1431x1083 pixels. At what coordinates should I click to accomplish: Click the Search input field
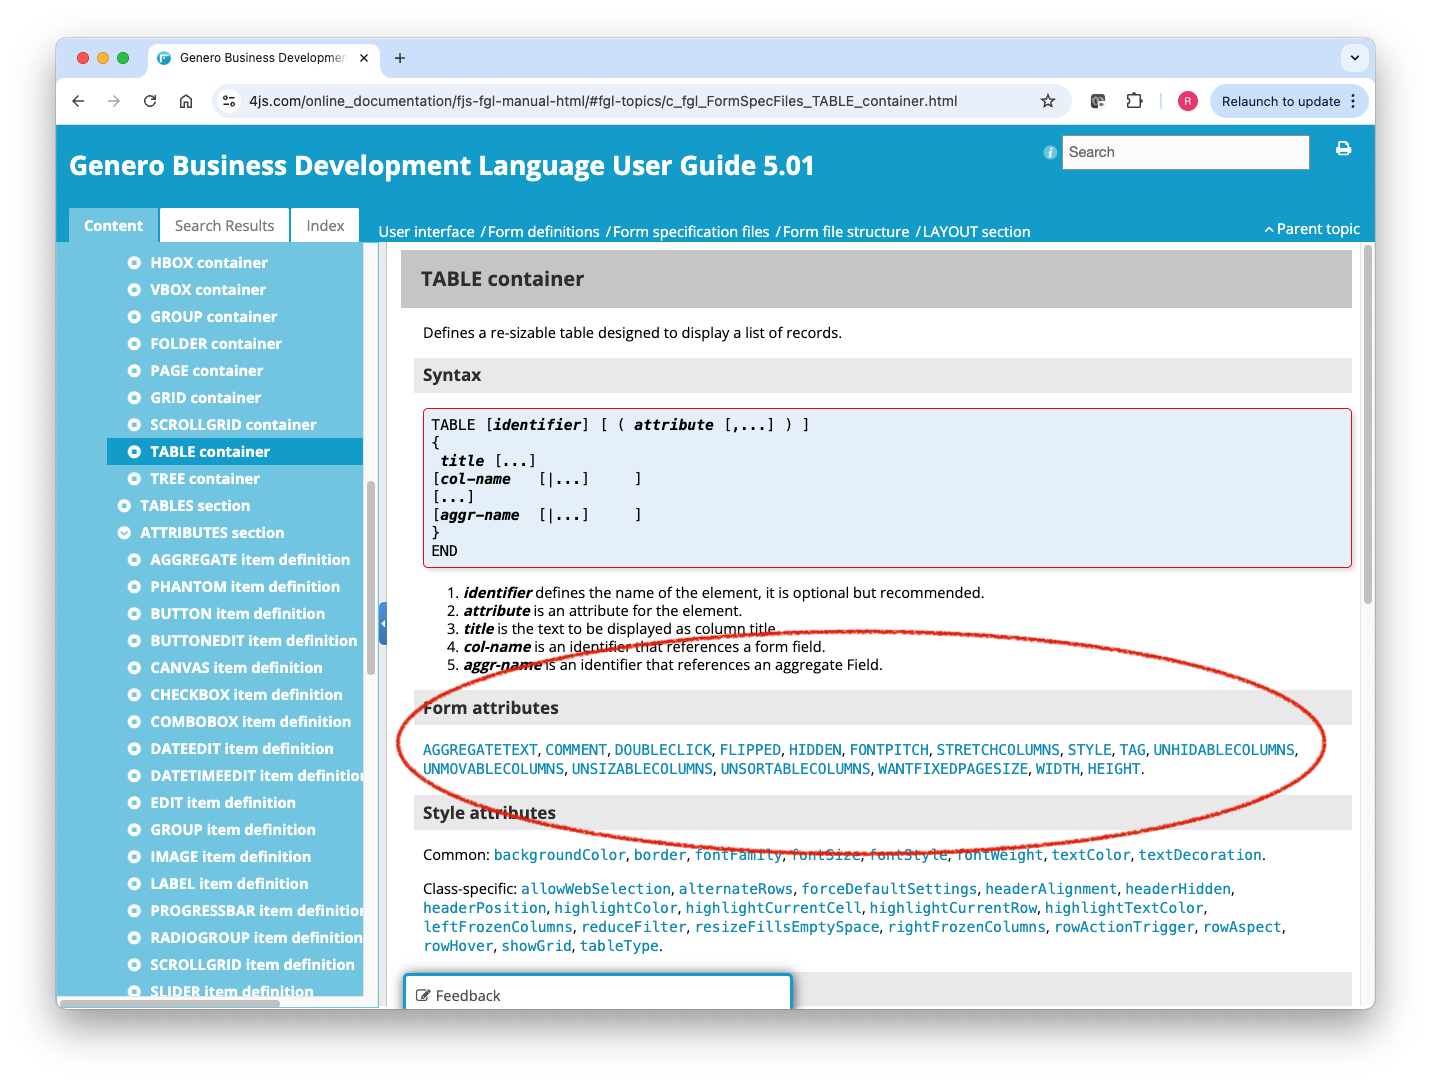(1185, 152)
